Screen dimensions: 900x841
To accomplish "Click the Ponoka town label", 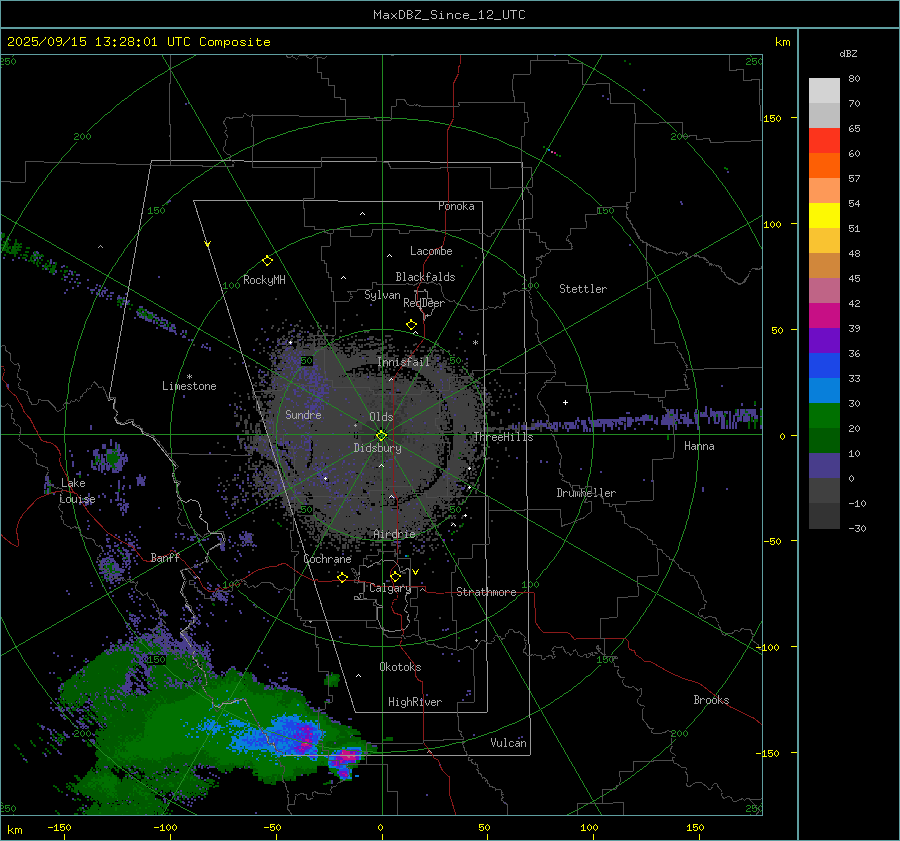I will (x=456, y=206).
